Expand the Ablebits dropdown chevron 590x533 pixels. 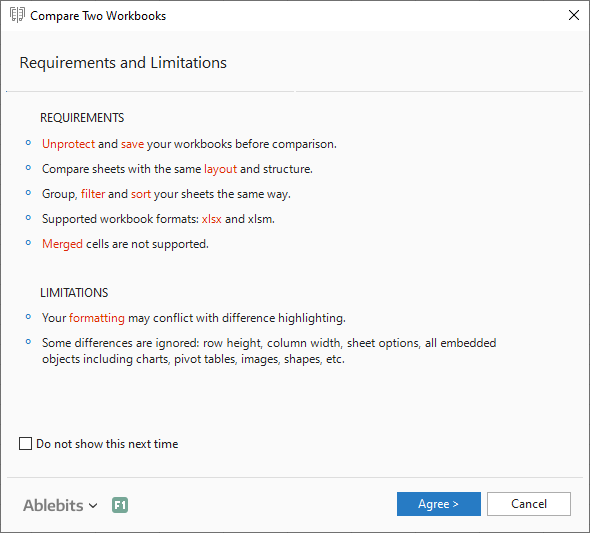click(x=93, y=506)
